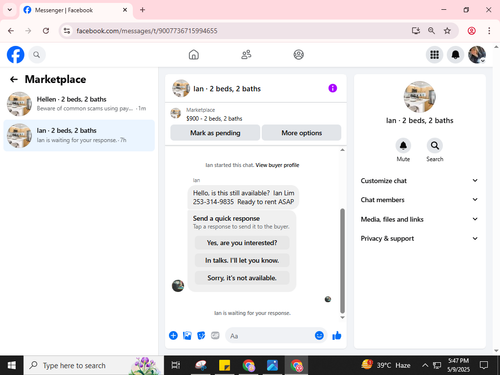Click purple conversation information icon
500x375 pixels.
[x=333, y=88]
